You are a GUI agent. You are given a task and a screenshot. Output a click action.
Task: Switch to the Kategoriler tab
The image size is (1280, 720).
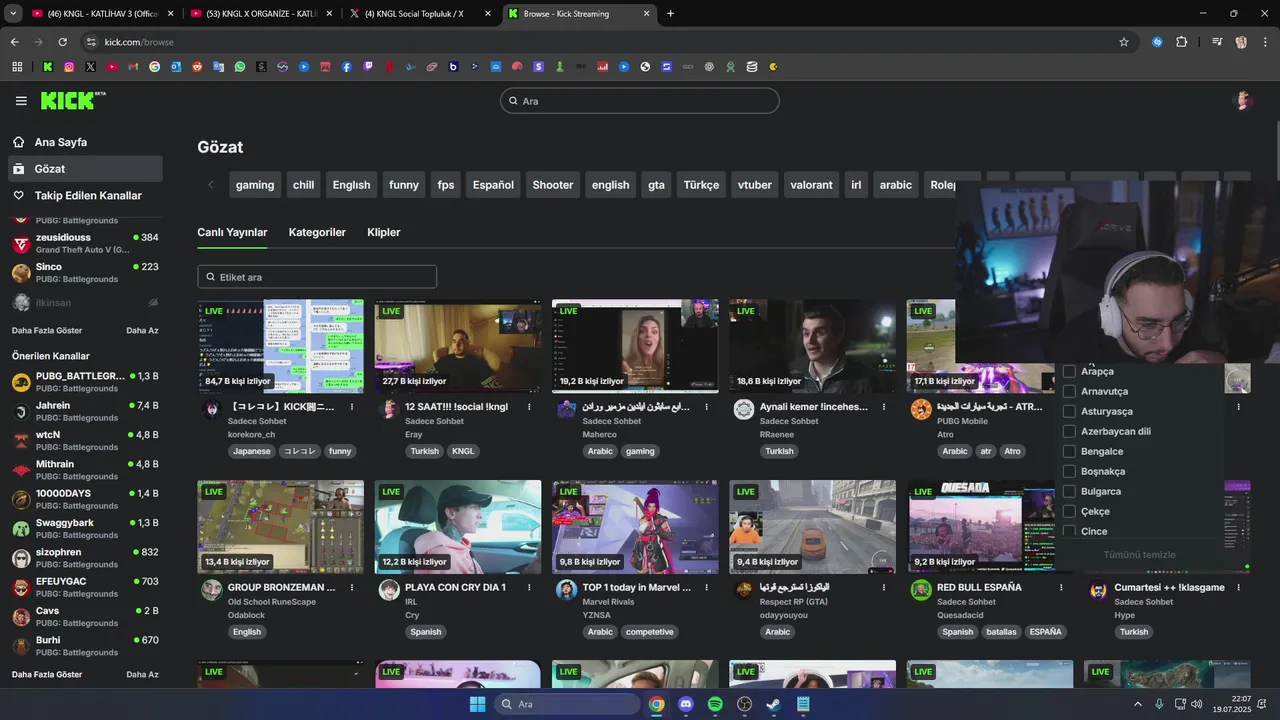(x=317, y=232)
